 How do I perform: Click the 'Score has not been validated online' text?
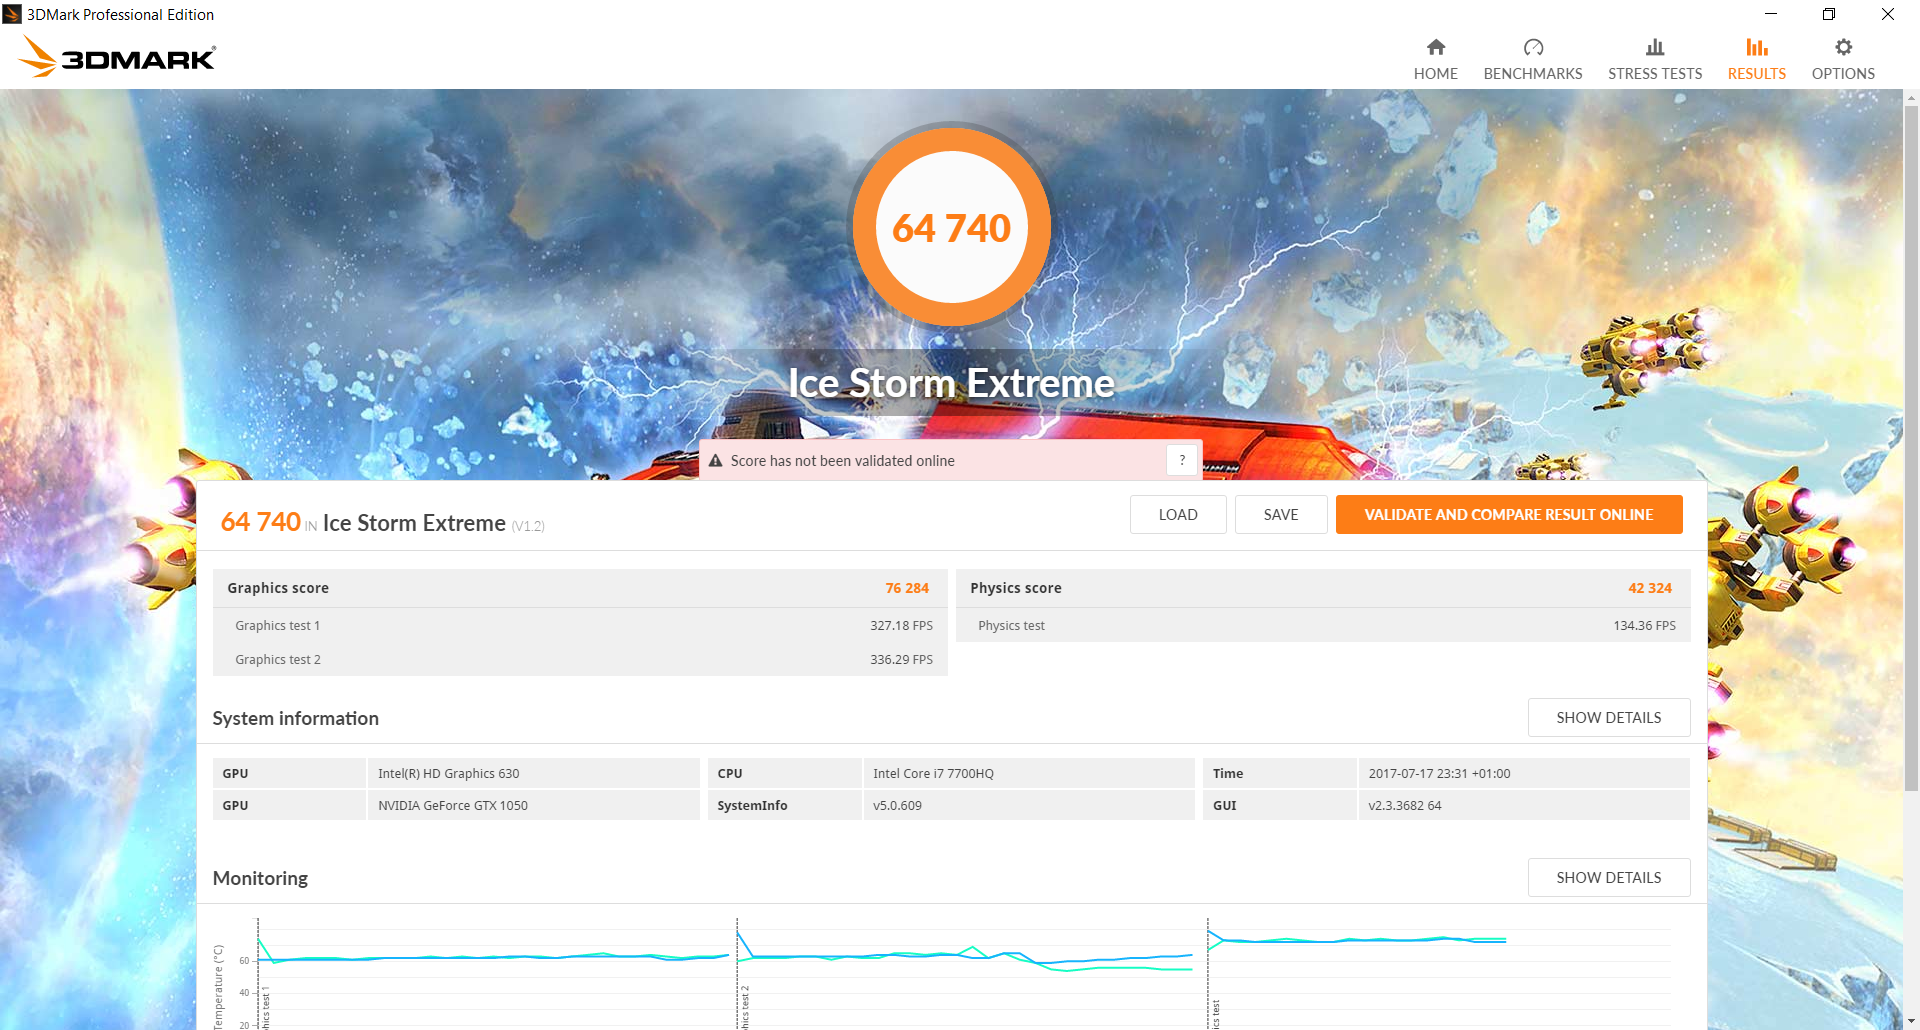pos(843,461)
